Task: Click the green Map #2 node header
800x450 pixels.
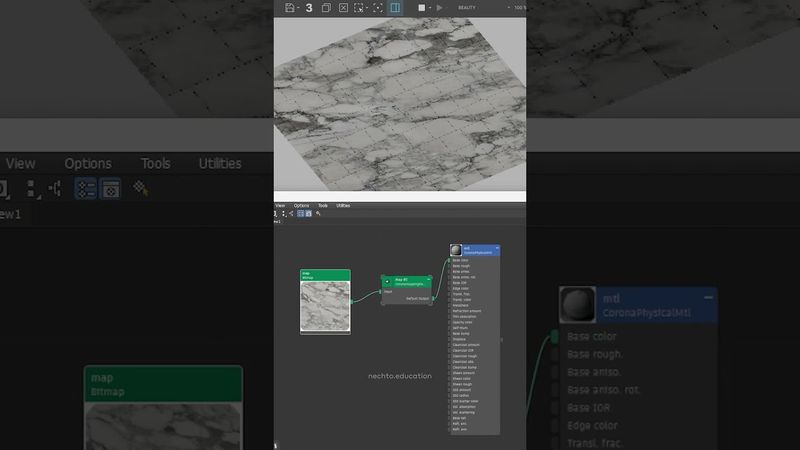Action: point(406,281)
